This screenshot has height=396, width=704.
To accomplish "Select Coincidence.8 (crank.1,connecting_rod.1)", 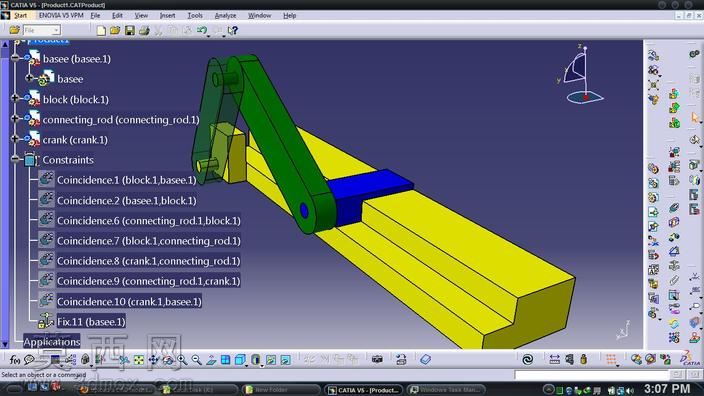I will click(149, 261).
